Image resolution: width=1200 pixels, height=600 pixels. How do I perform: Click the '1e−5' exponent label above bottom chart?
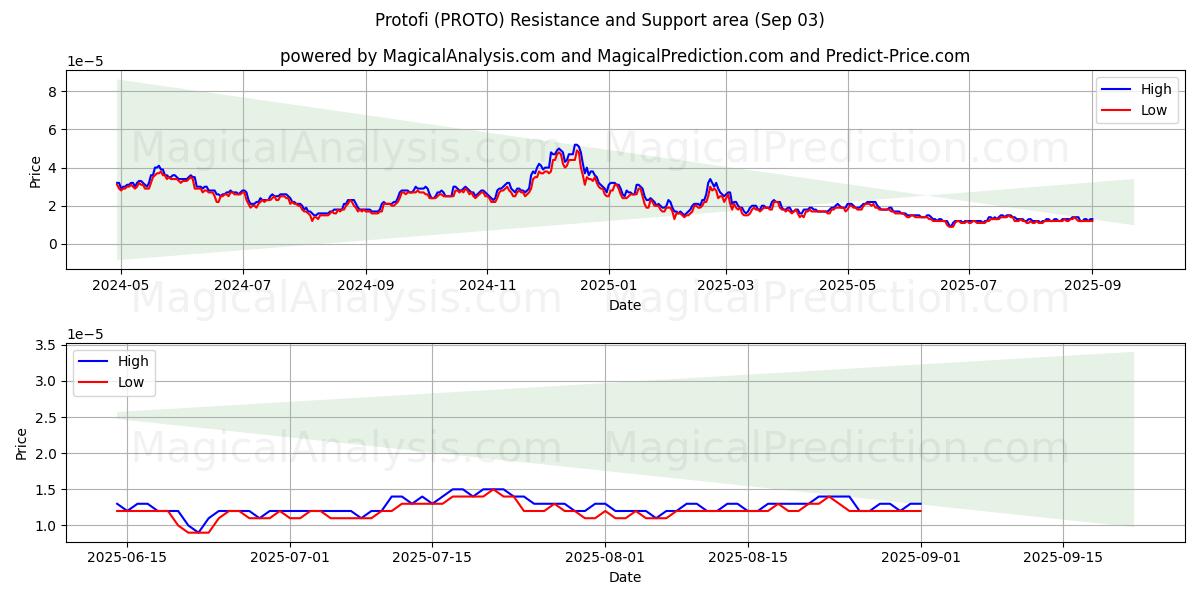point(86,333)
